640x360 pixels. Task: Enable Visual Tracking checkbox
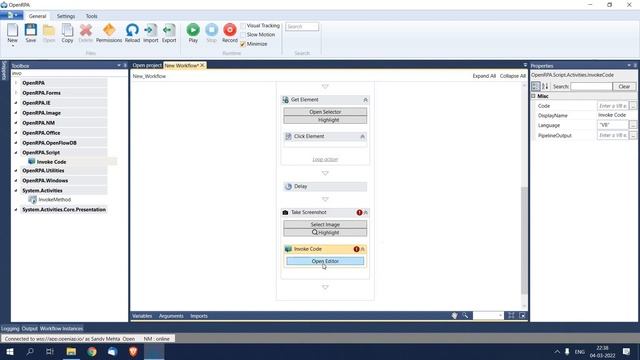(243, 26)
